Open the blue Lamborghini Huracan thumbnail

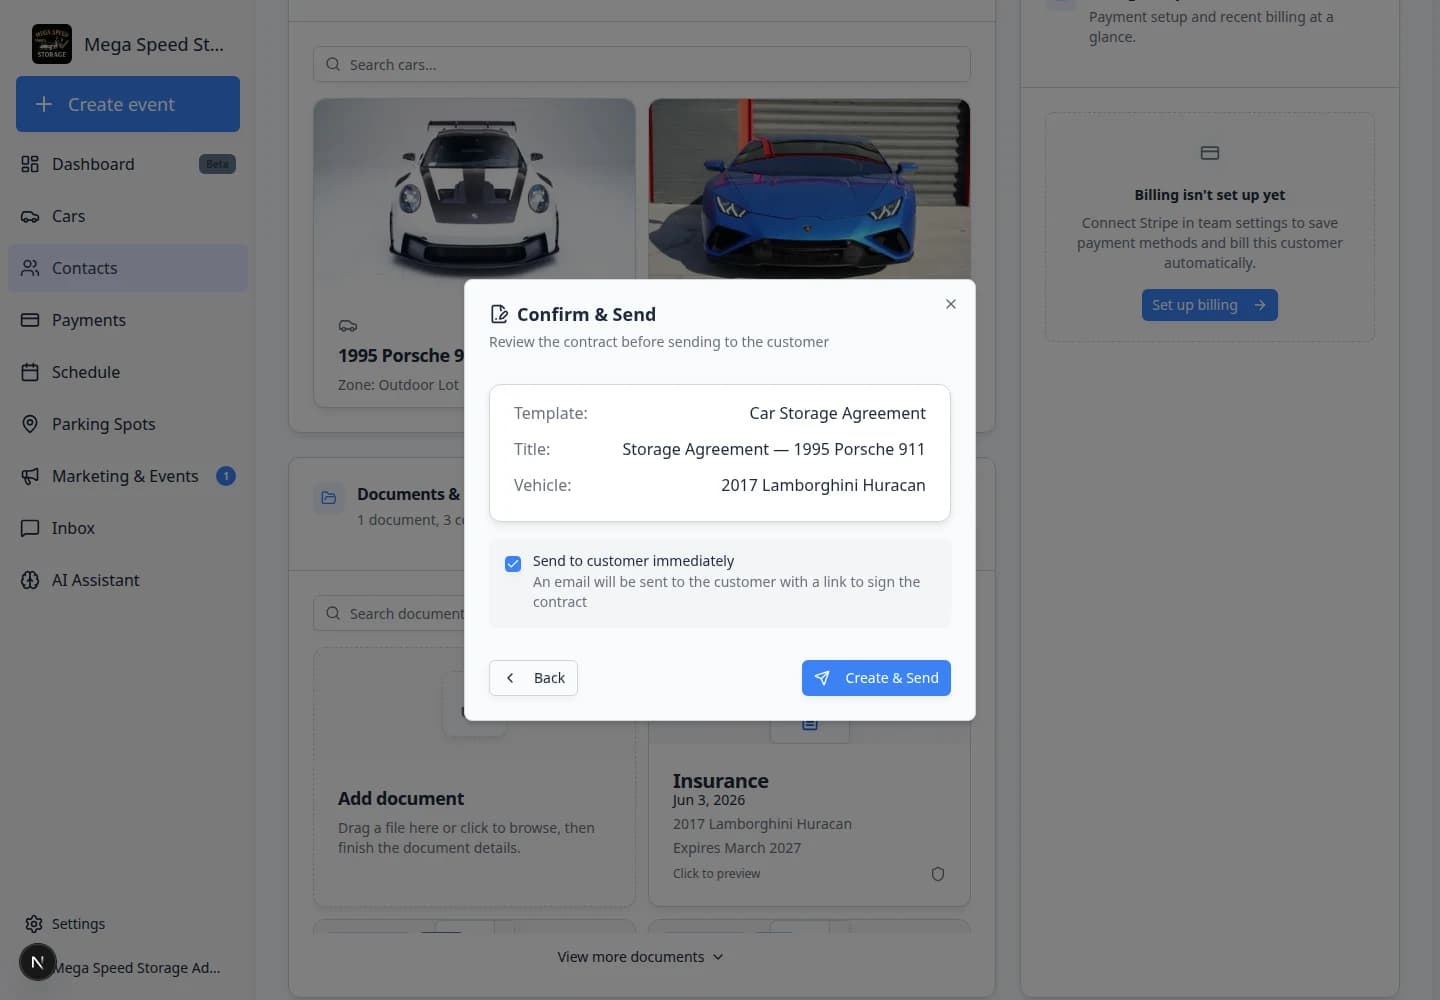tap(809, 189)
